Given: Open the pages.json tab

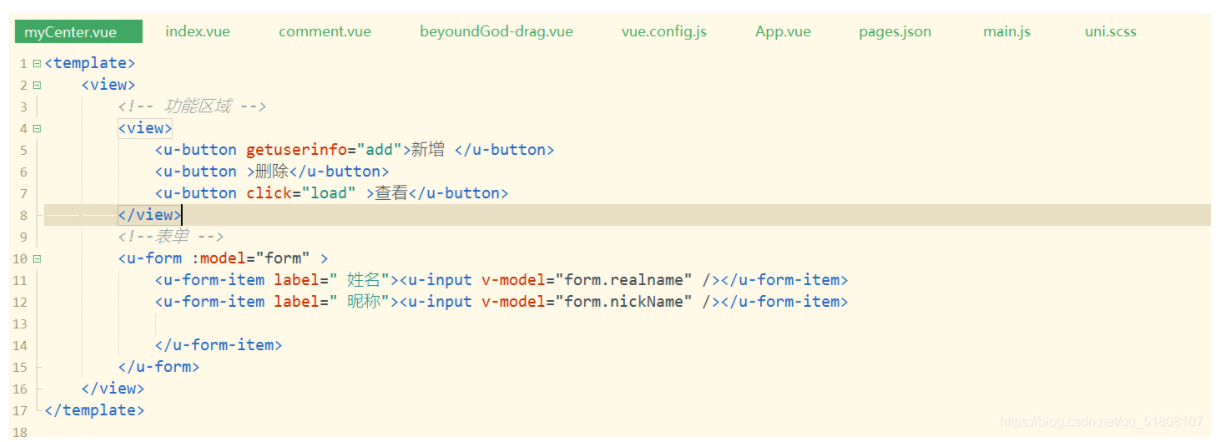Looking at the screenshot, I should (x=894, y=32).
